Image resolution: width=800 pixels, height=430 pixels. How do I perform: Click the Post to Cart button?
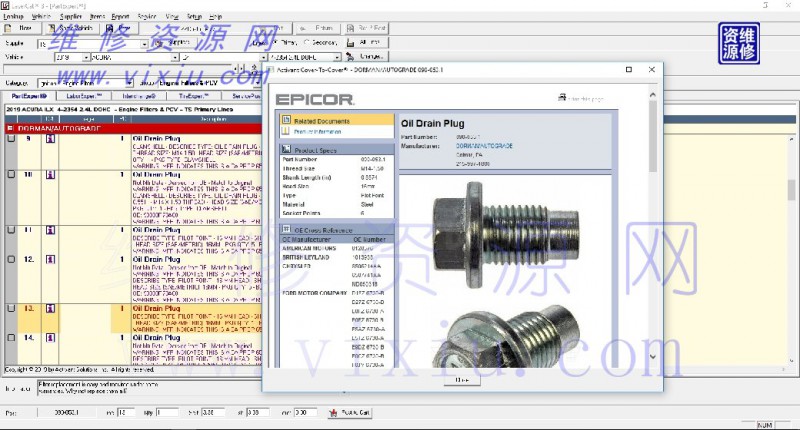[350, 412]
